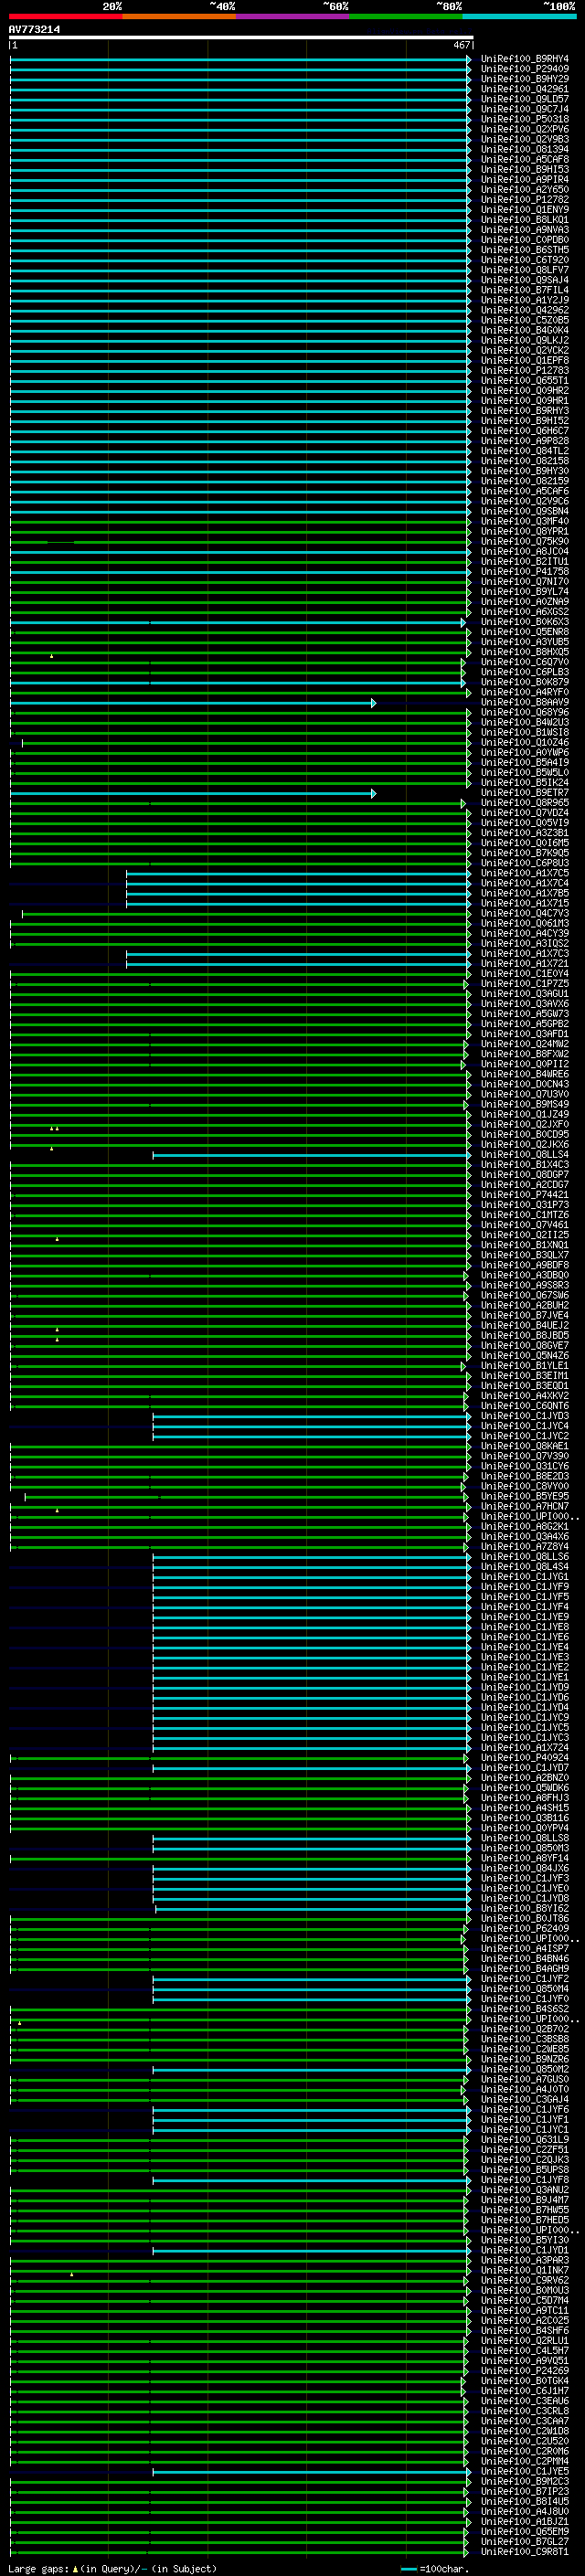Click the green ~80% identity legend swatch
The width and height of the screenshot is (585, 2576).
[x=406, y=16]
